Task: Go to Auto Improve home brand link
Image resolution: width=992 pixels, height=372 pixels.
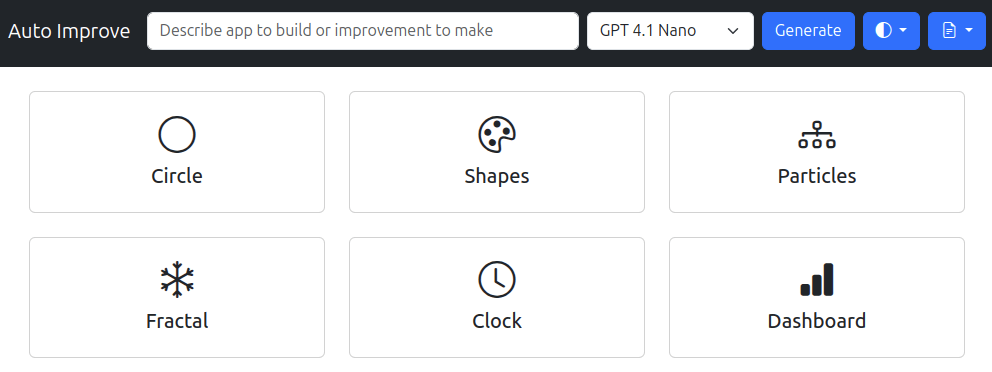Action: (69, 31)
